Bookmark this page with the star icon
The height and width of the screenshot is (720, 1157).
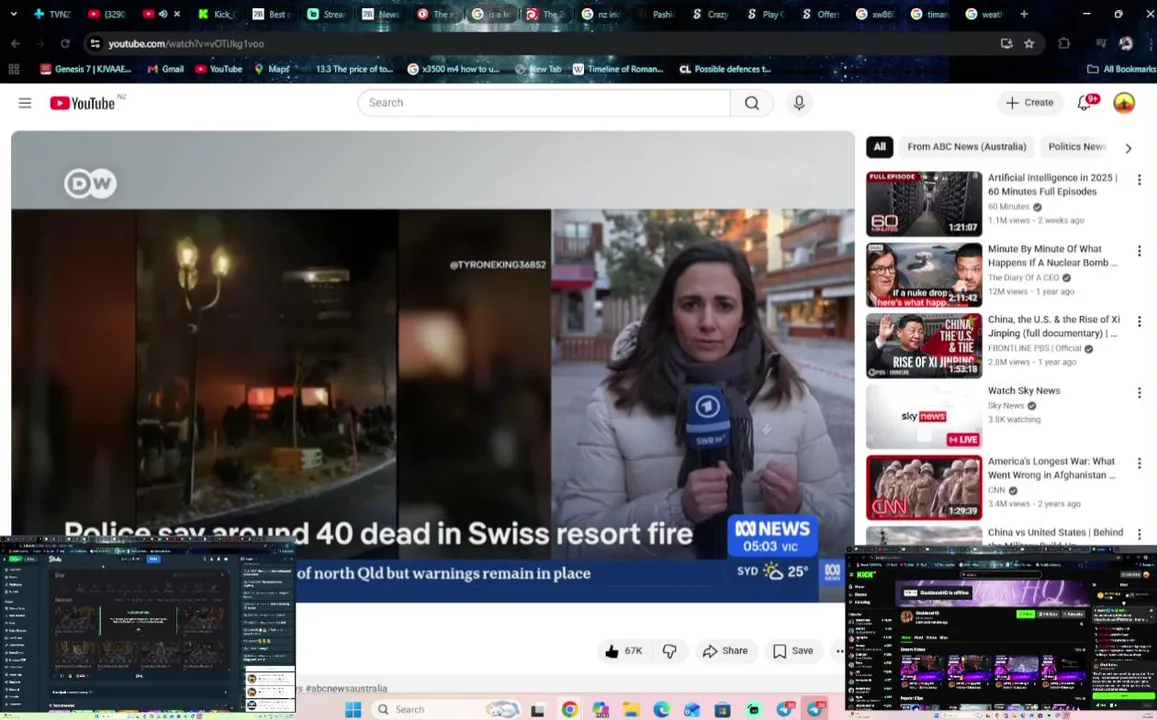click(x=1029, y=44)
